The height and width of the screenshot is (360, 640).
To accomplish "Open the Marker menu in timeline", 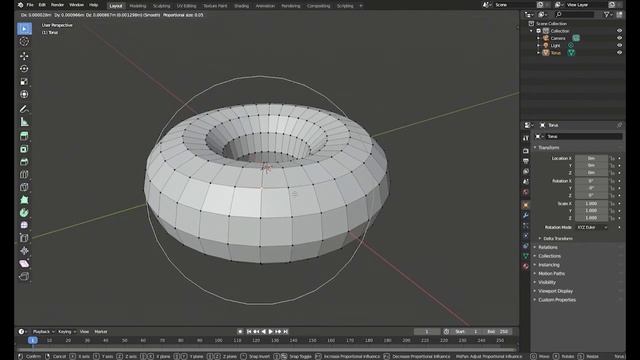I will 101,331.
